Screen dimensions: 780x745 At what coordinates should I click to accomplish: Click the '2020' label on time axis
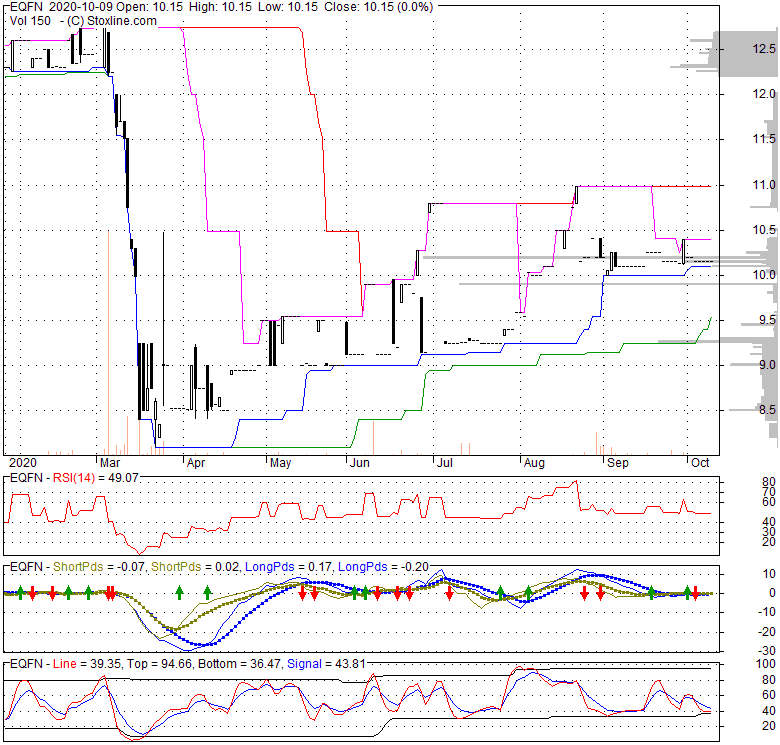click(23, 463)
